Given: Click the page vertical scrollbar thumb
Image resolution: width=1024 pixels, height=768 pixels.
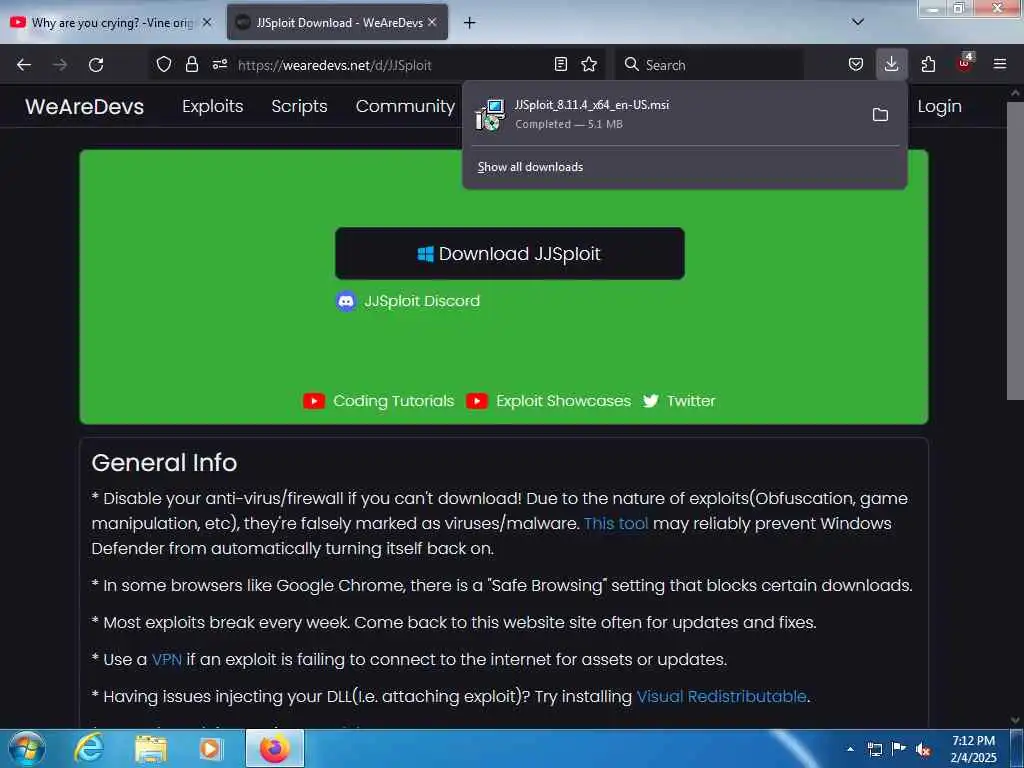Looking at the screenshot, I should [1015, 250].
